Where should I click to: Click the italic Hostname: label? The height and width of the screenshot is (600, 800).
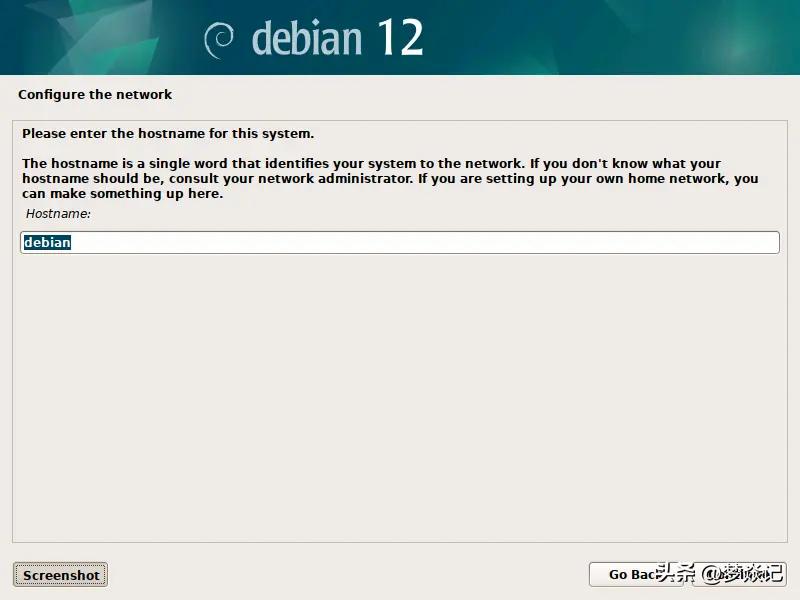tap(58, 214)
